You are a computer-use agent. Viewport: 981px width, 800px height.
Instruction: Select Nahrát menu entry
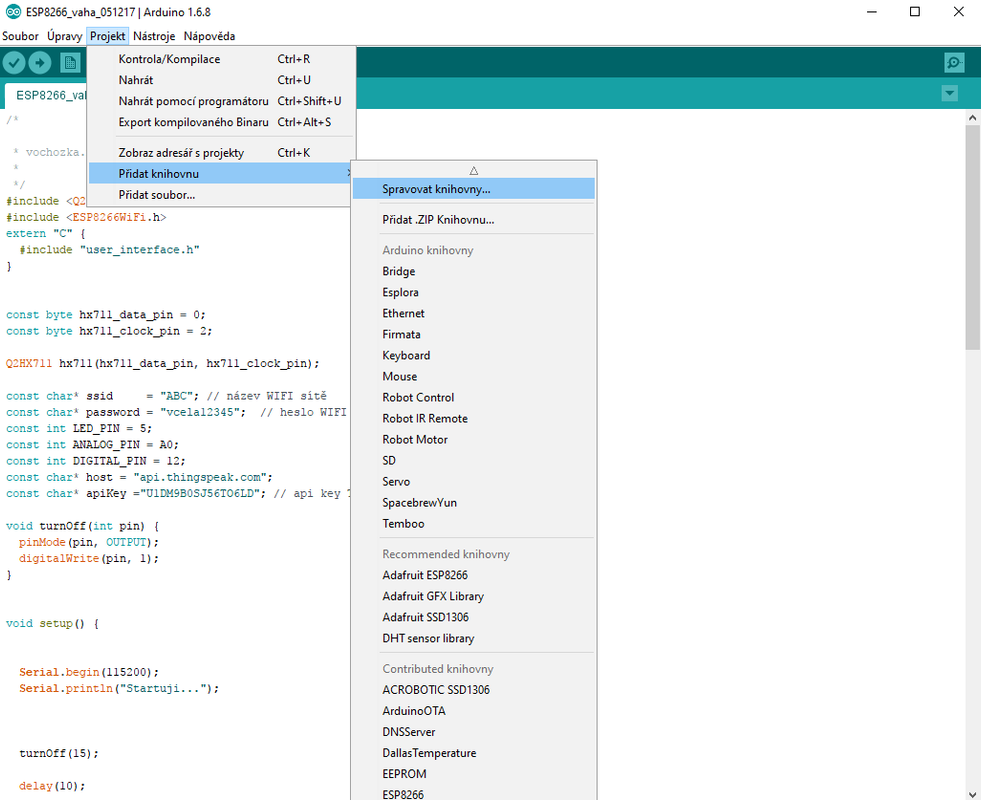(221, 80)
